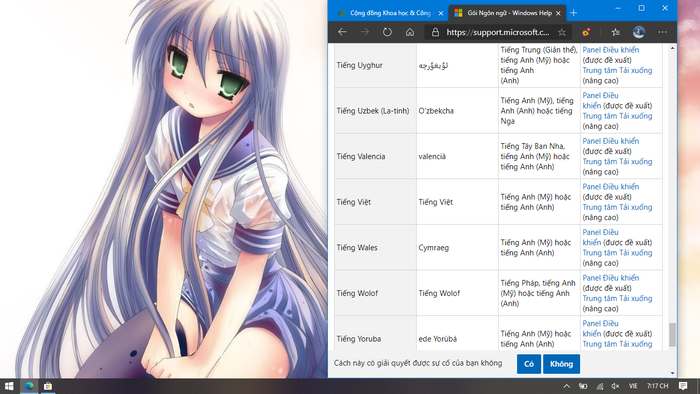View site security lock info
This screenshot has height=394, width=700.
point(435,32)
